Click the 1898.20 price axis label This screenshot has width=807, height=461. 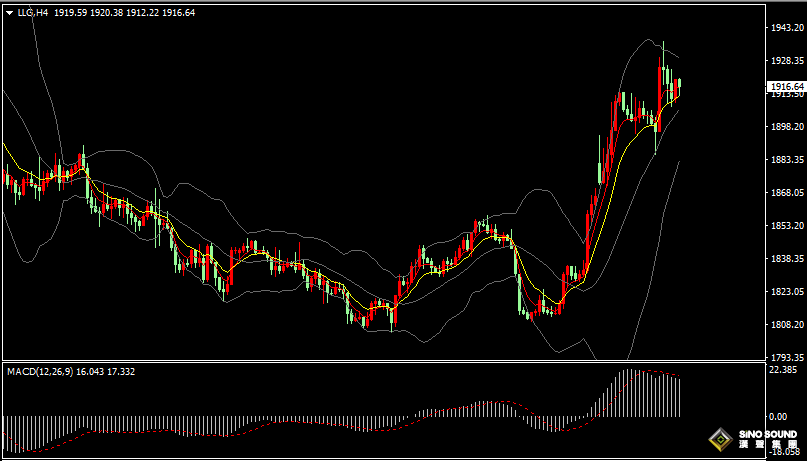(786, 127)
